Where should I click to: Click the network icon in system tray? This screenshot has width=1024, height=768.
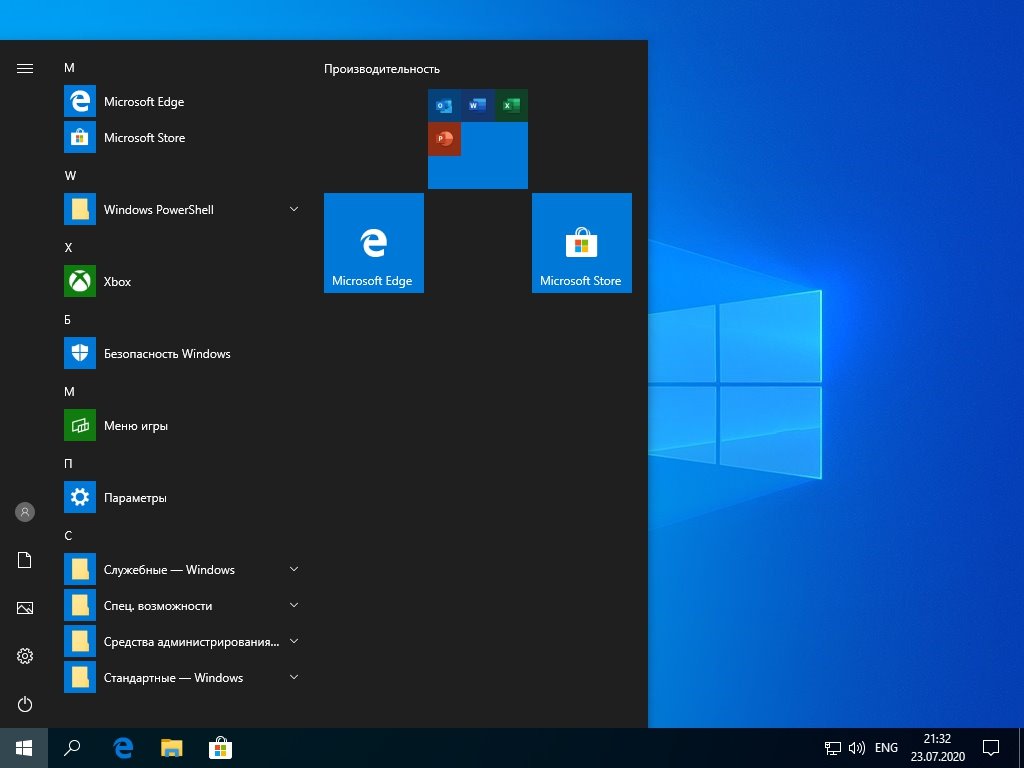[833, 748]
